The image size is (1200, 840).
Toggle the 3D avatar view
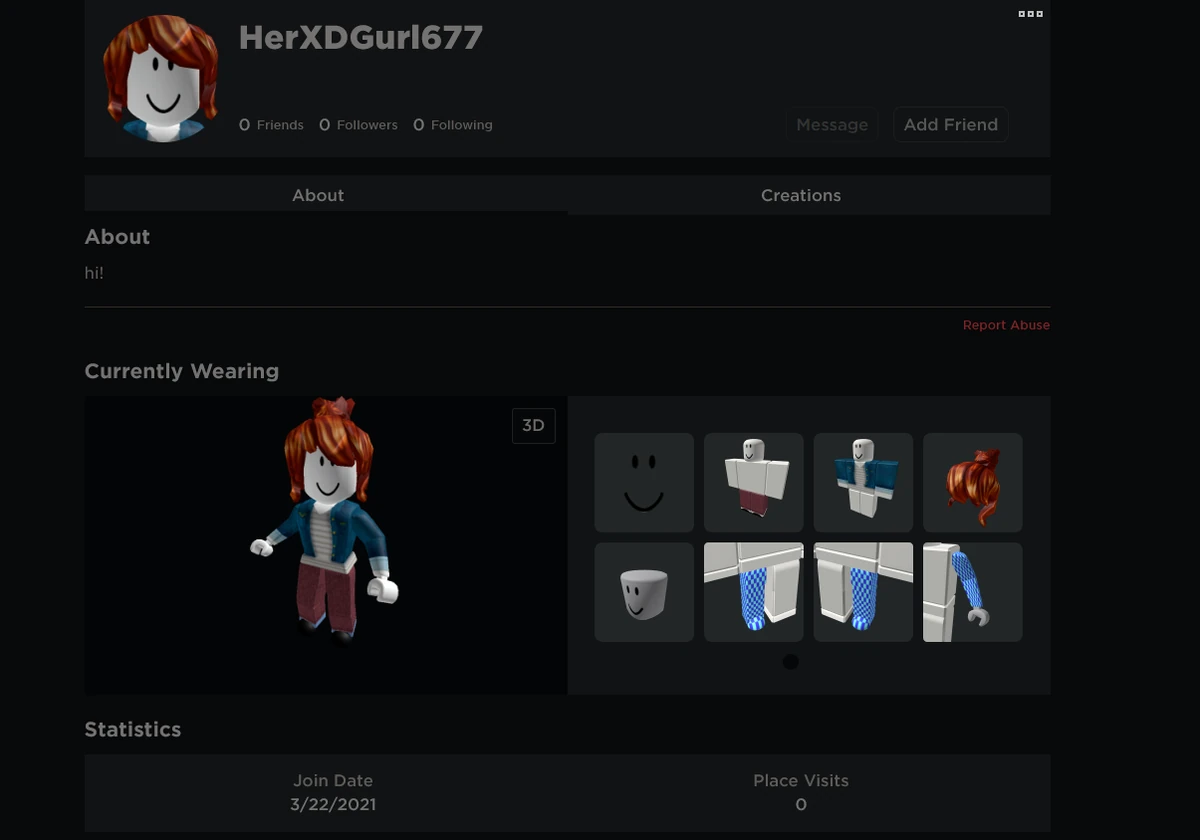(x=534, y=425)
